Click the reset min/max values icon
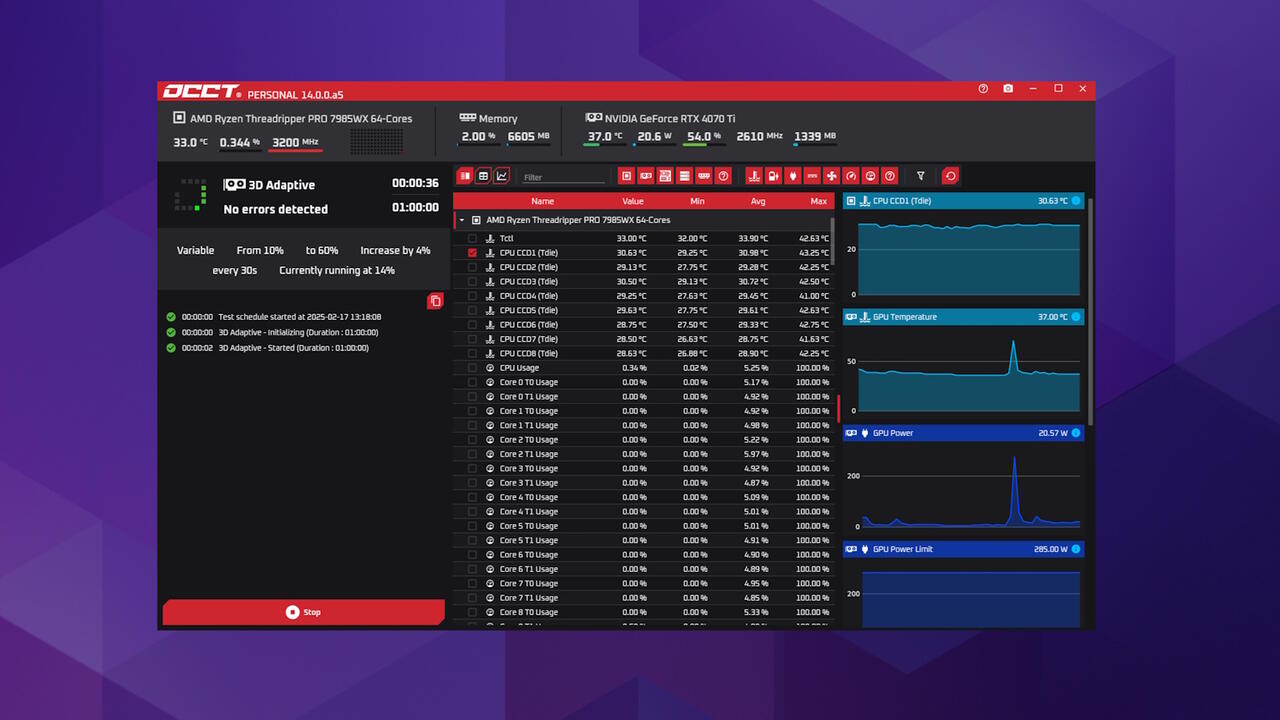This screenshot has height=720, width=1280. [950, 176]
